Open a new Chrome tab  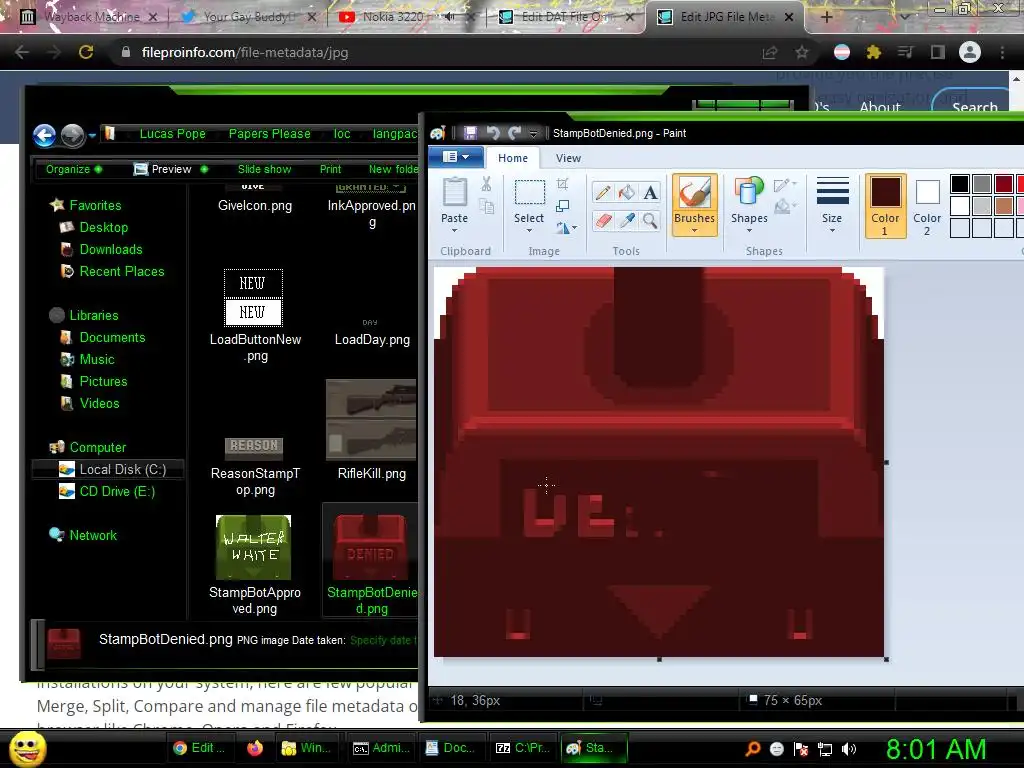coord(826,17)
